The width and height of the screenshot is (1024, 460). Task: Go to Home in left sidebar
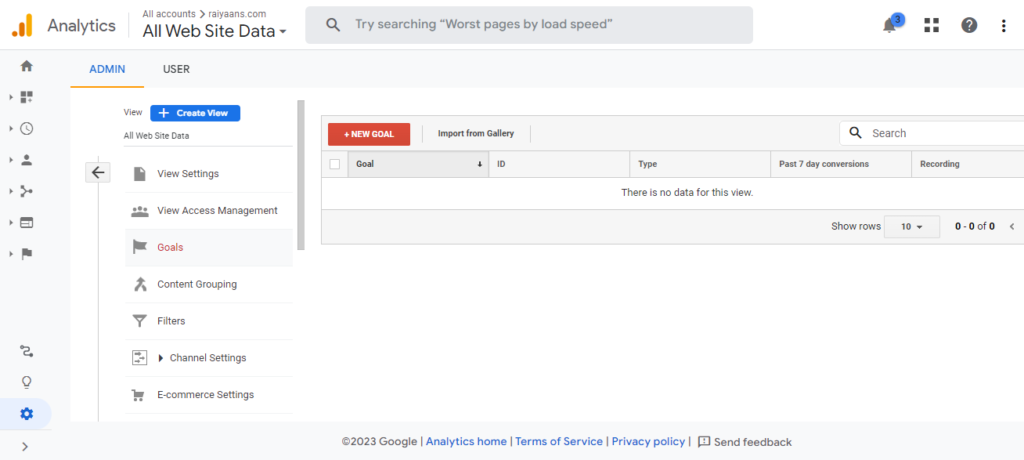(x=26, y=66)
